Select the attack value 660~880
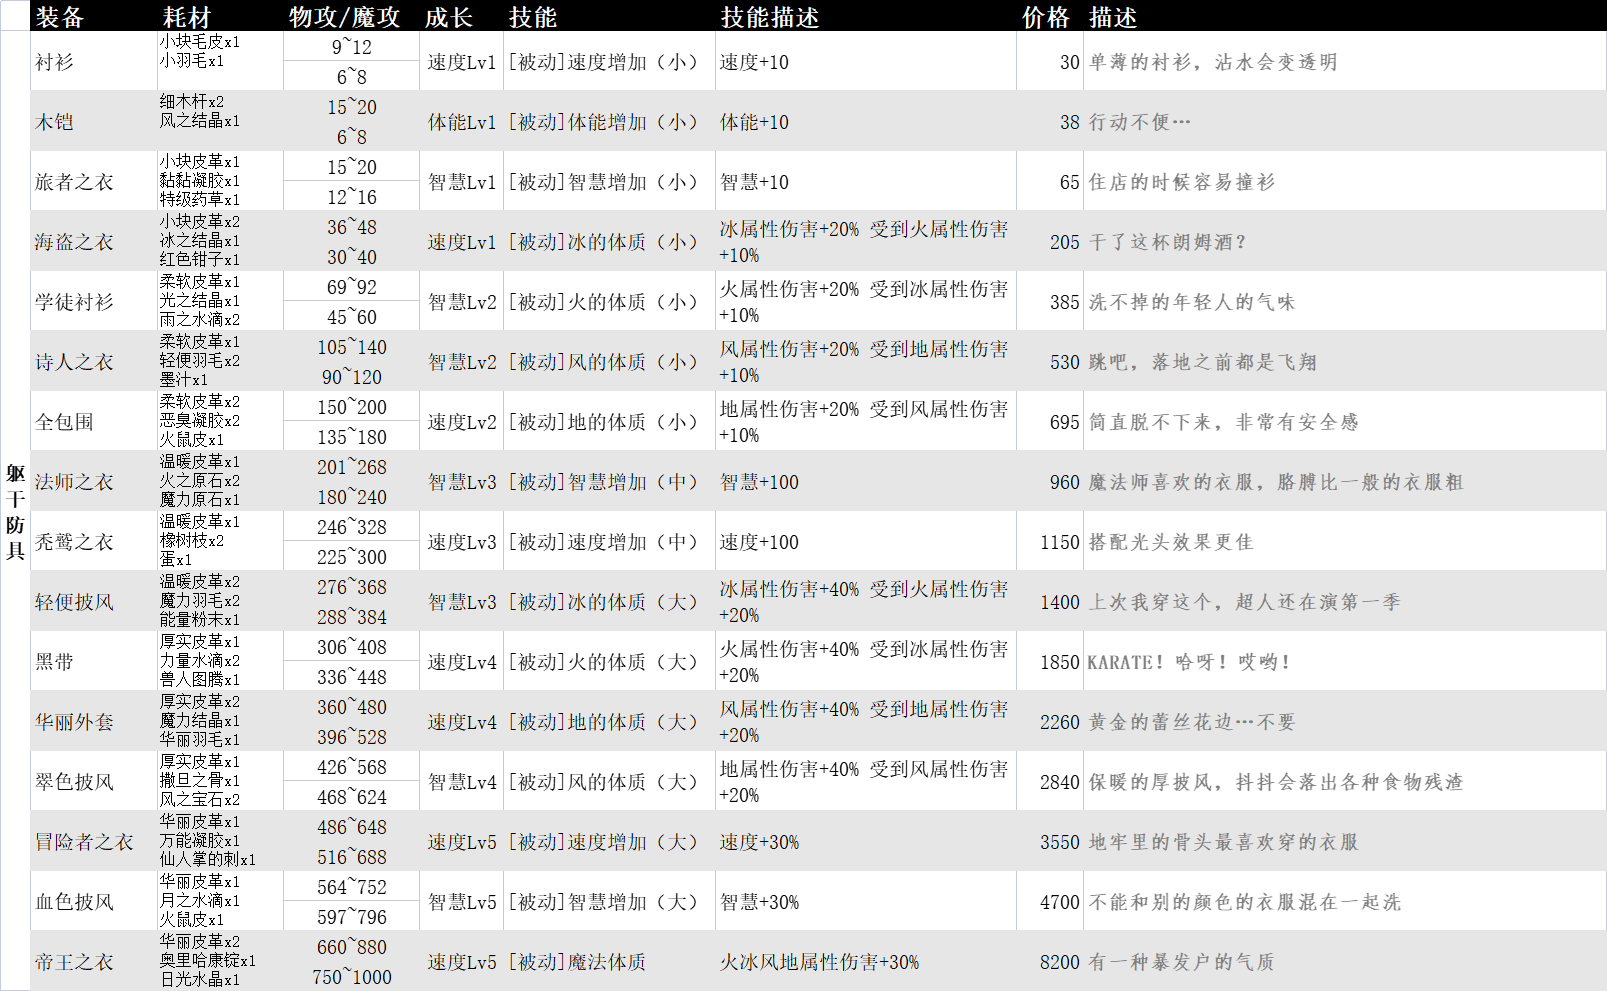 coord(351,946)
